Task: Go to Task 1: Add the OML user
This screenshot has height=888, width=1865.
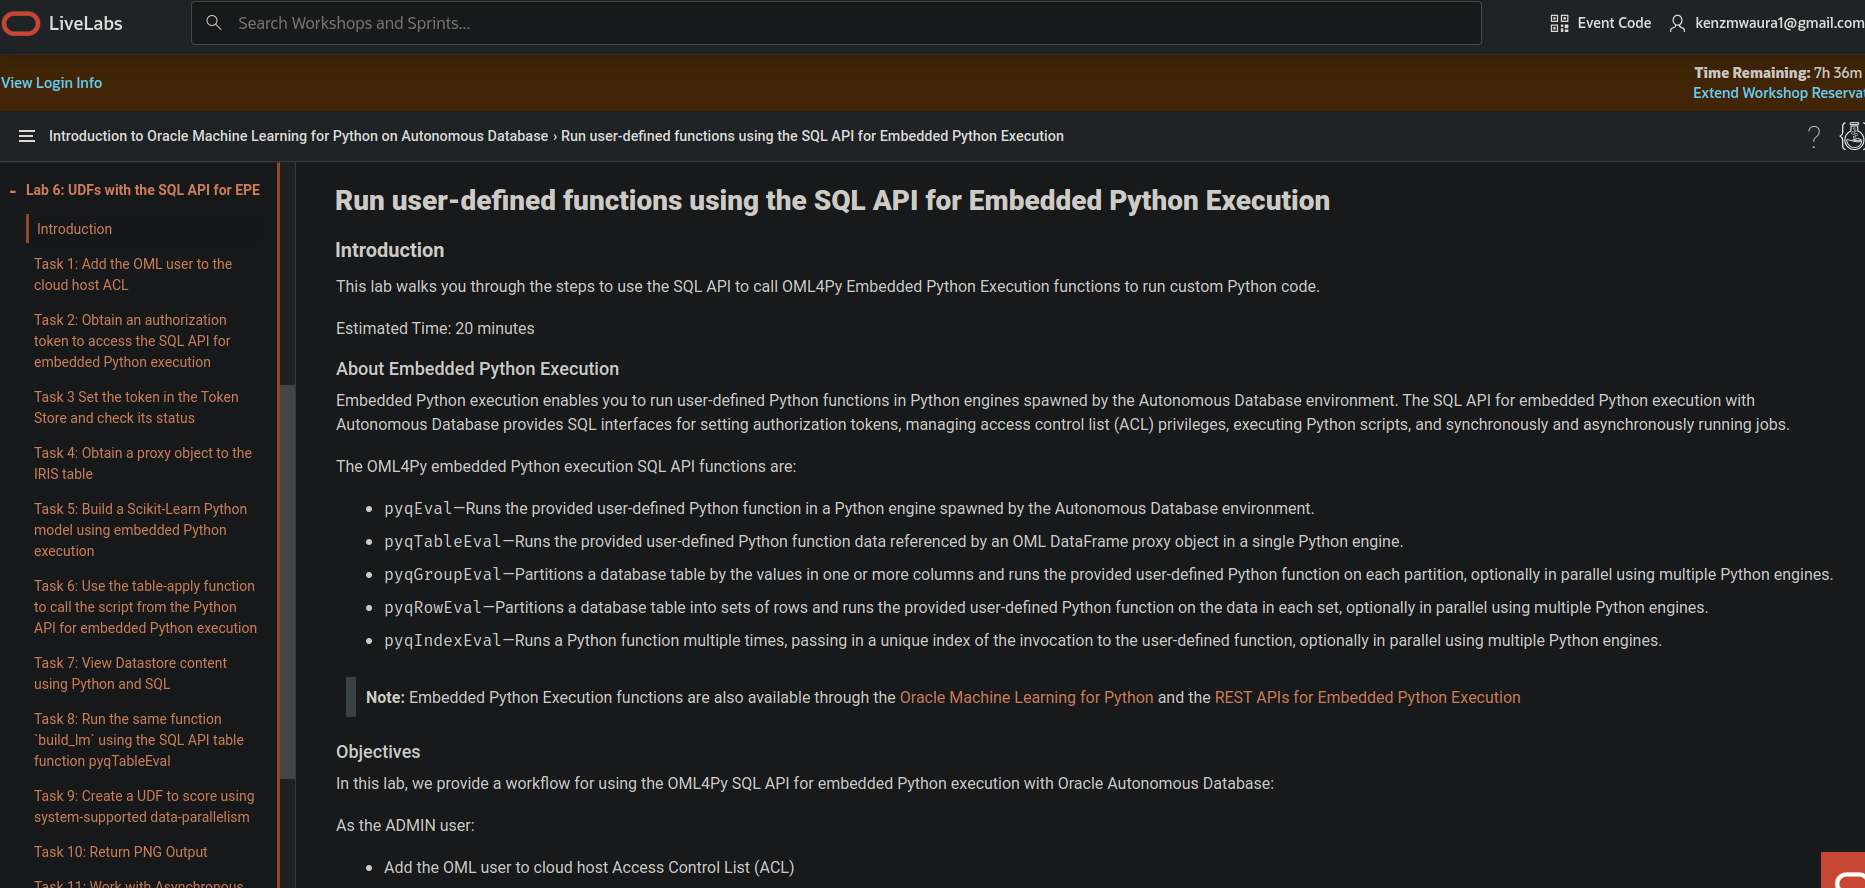Action: pos(133,274)
